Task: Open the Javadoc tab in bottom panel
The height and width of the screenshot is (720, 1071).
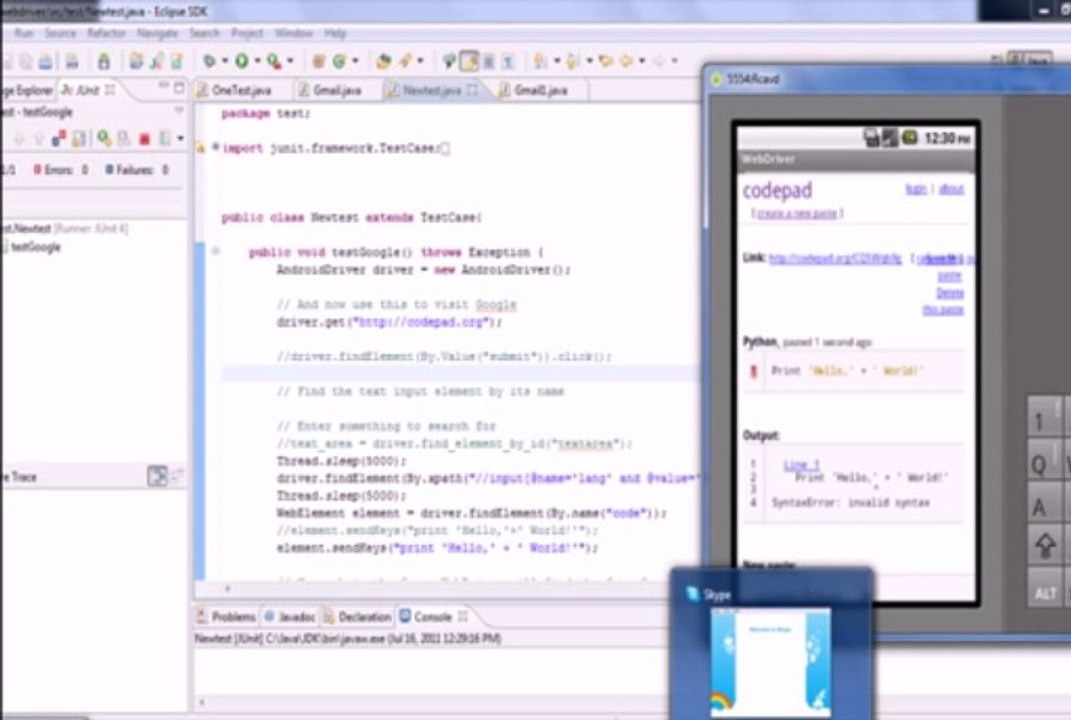Action: tap(291, 617)
